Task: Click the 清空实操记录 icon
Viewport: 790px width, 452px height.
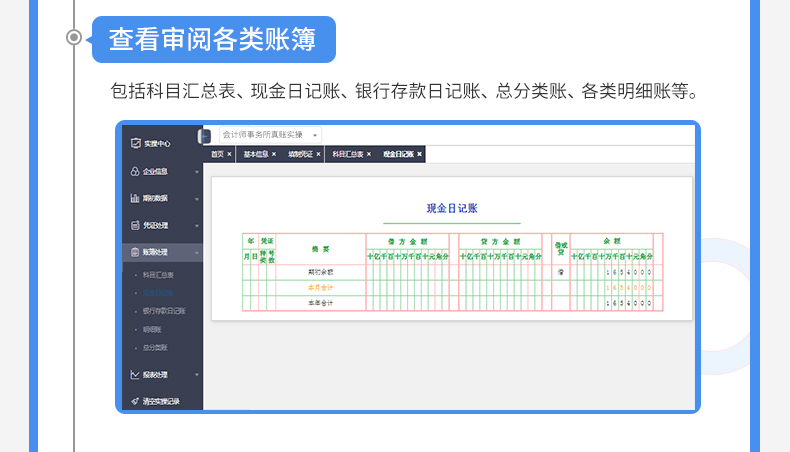Action: pos(135,401)
